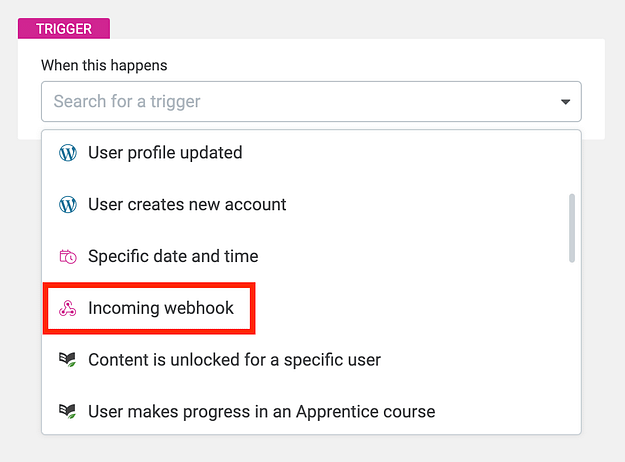Choose Content is unlocked for a specific user
This screenshot has width=625, height=462.
point(234,359)
